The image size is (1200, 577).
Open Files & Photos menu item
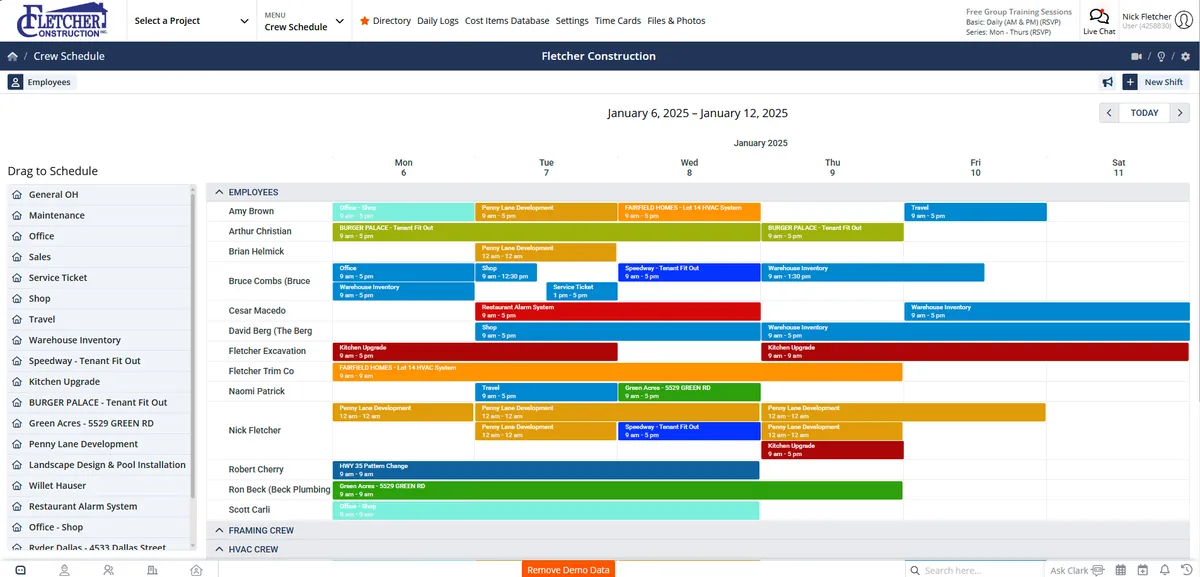click(x=676, y=20)
